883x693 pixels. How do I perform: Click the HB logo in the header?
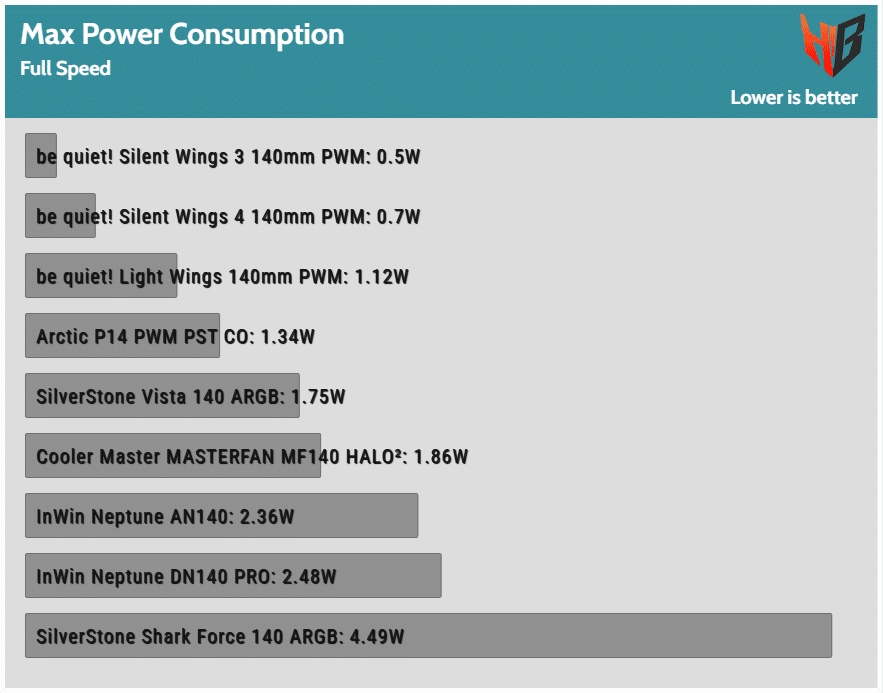tap(831, 44)
